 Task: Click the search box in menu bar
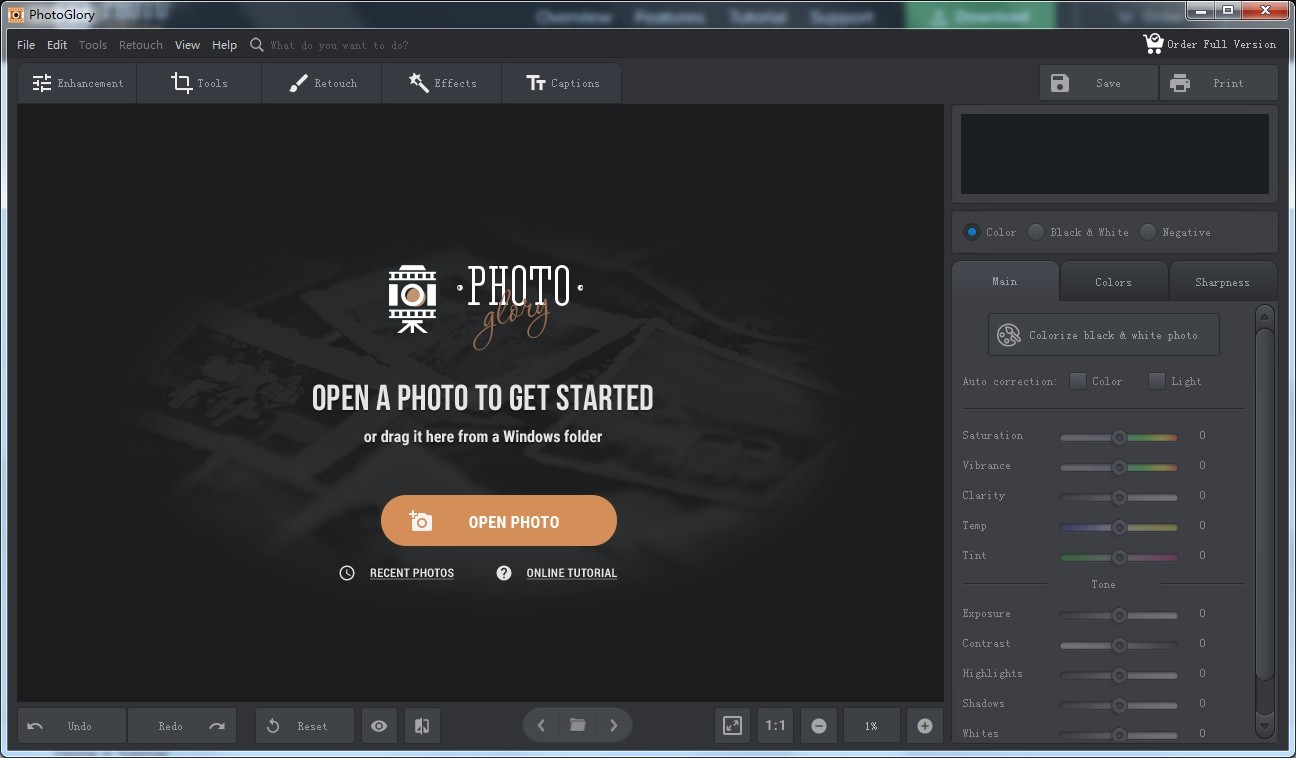coord(340,45)
